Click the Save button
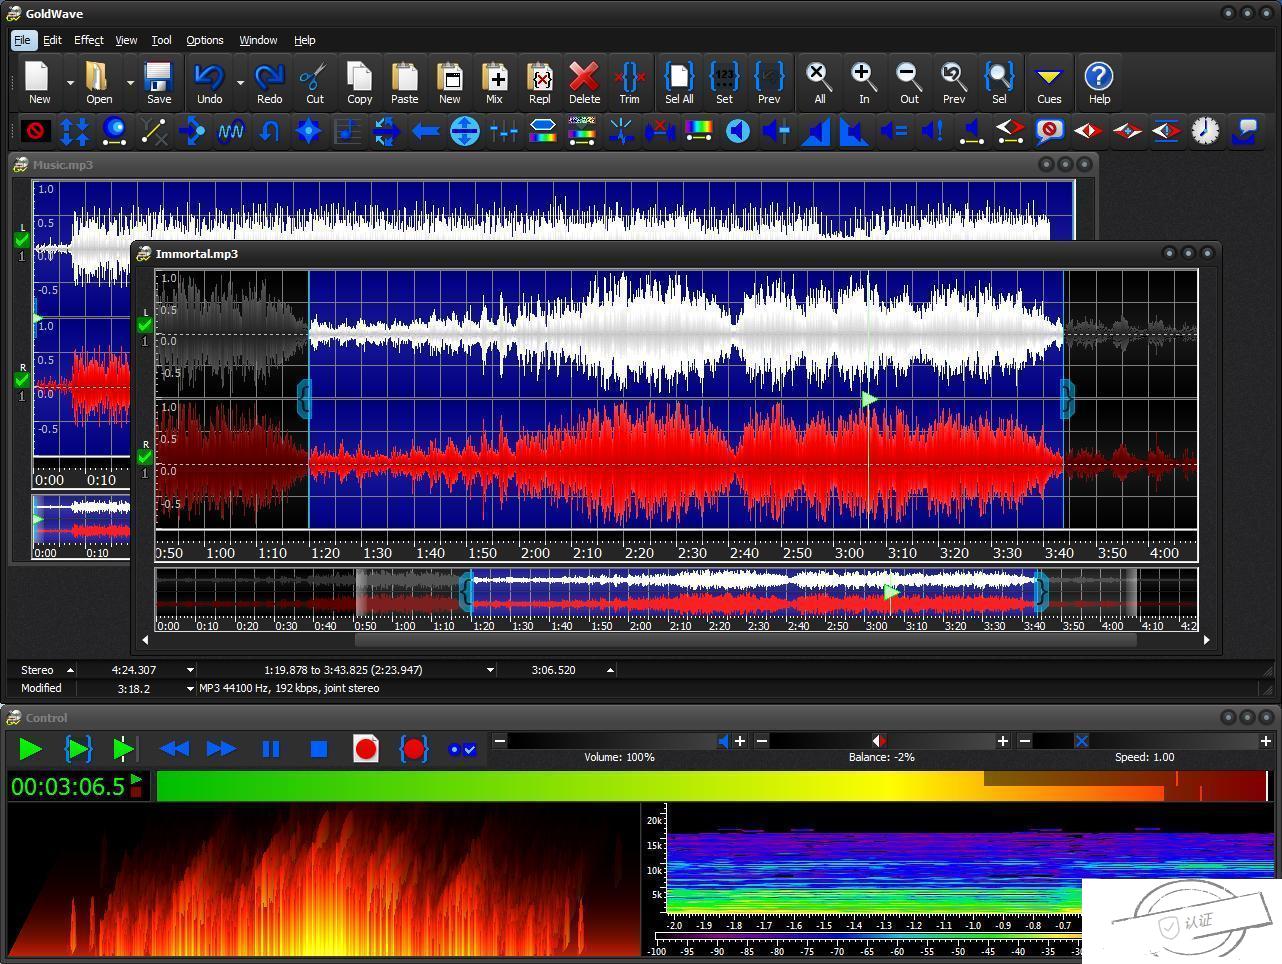1282x964 pixels. pos(159,82)
